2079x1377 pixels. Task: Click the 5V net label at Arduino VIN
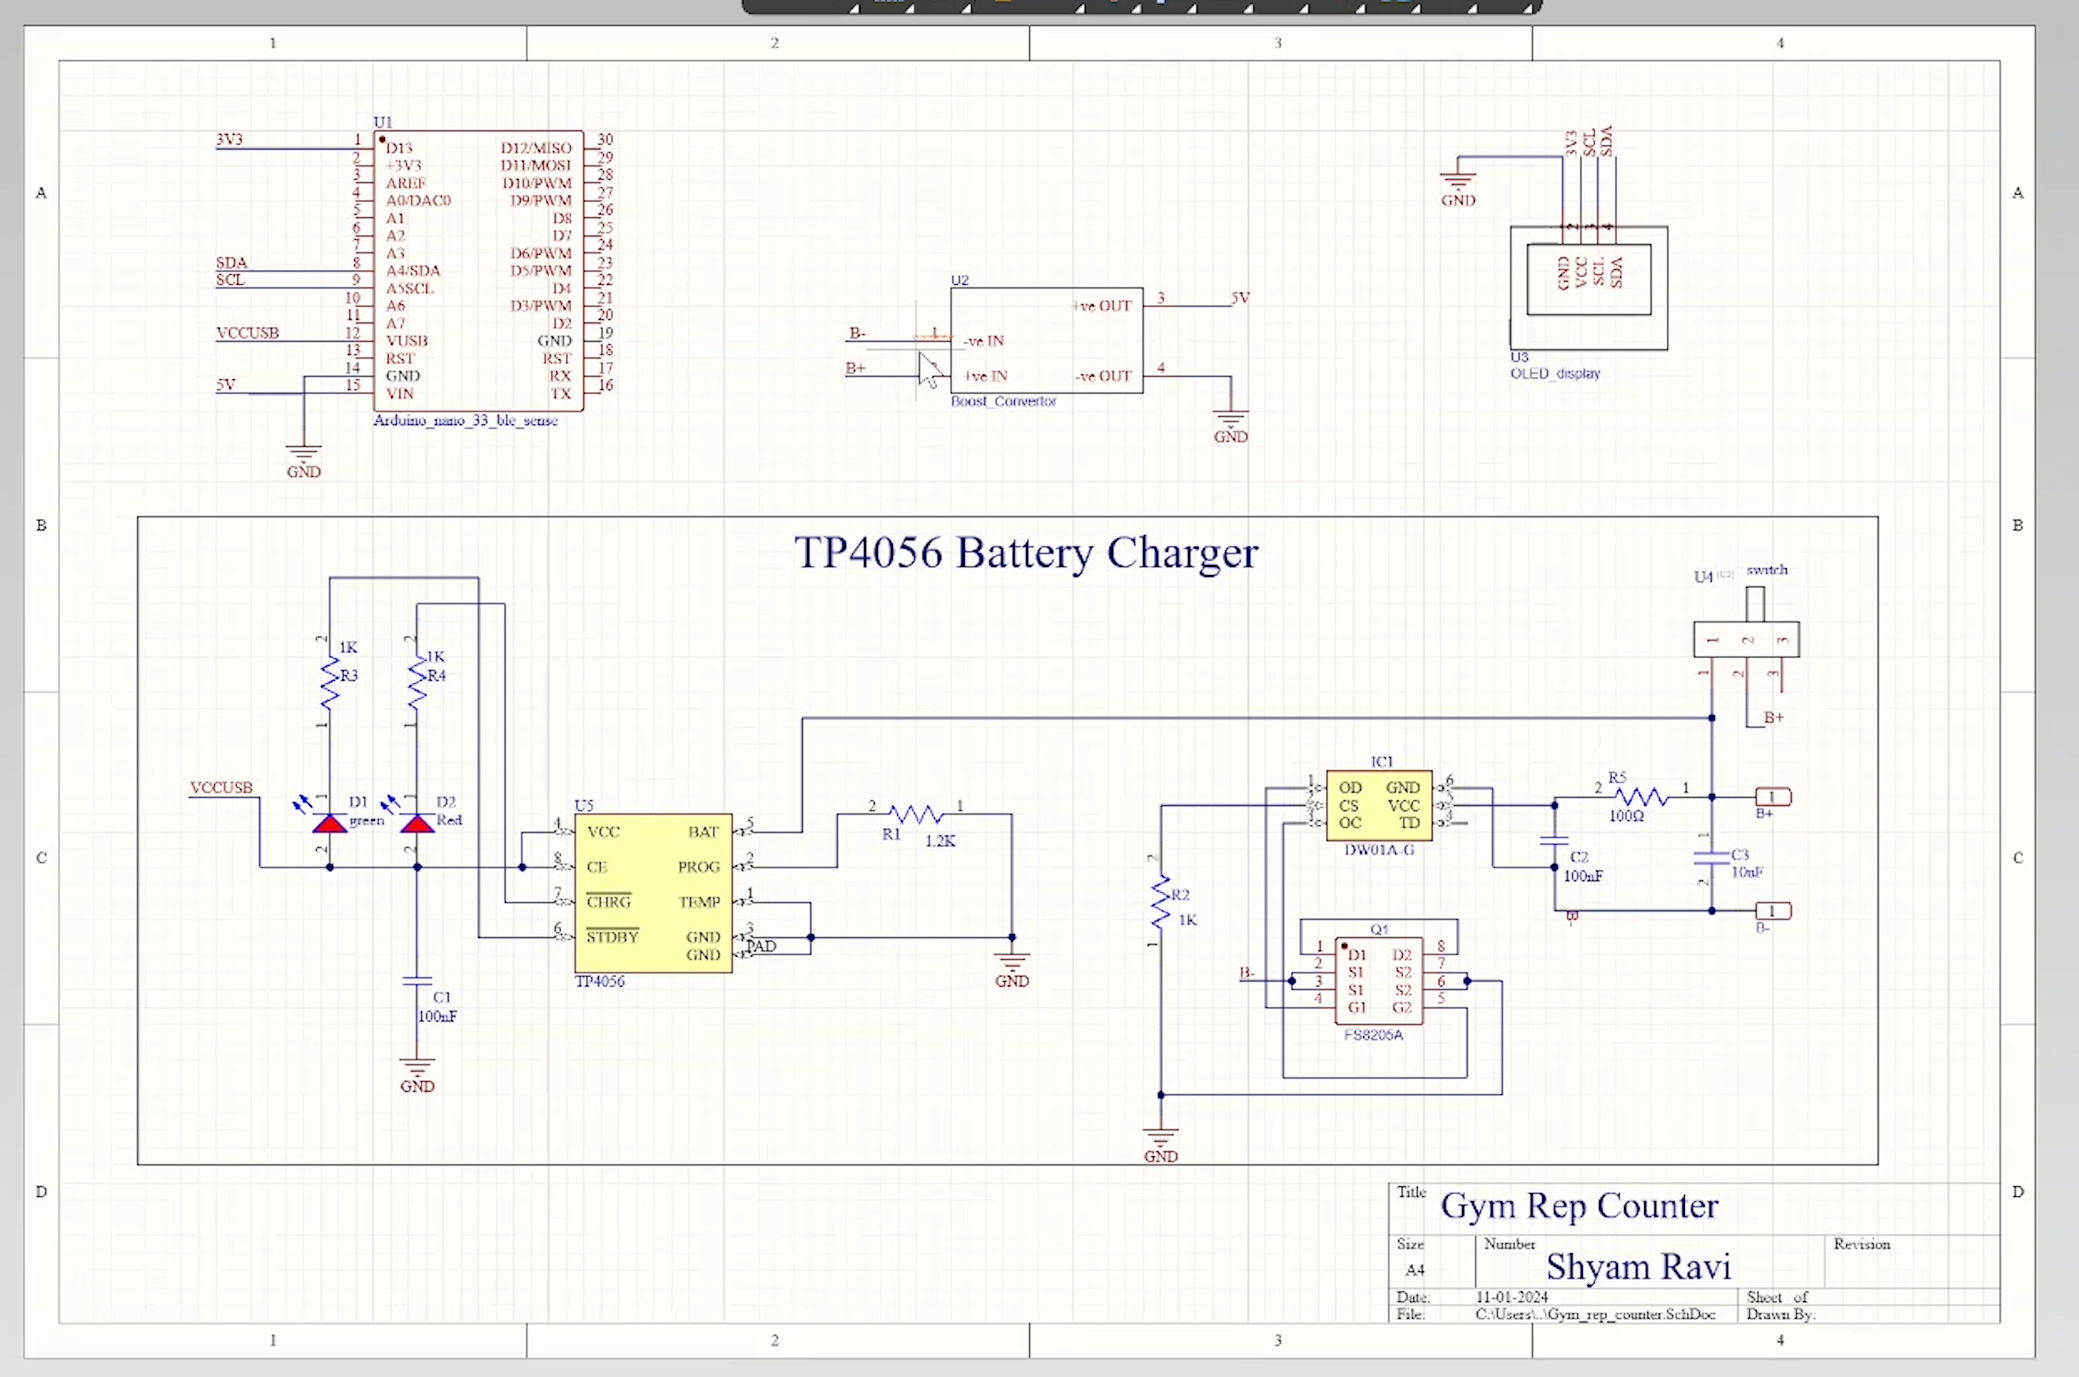pos(226,384)
